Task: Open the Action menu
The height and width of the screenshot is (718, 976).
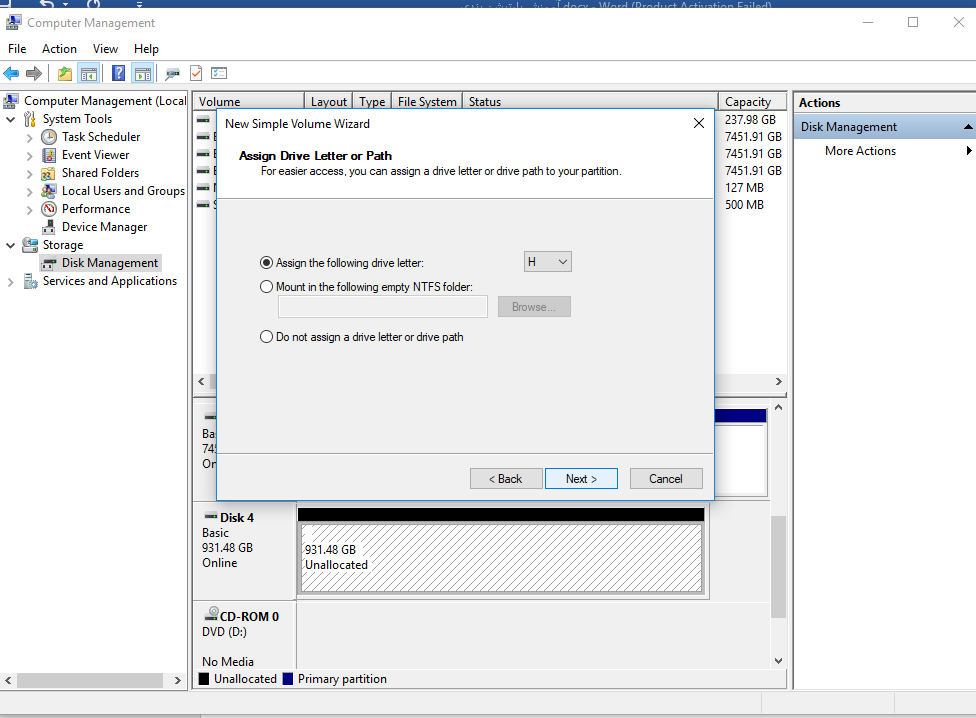Action: point(59,48)
